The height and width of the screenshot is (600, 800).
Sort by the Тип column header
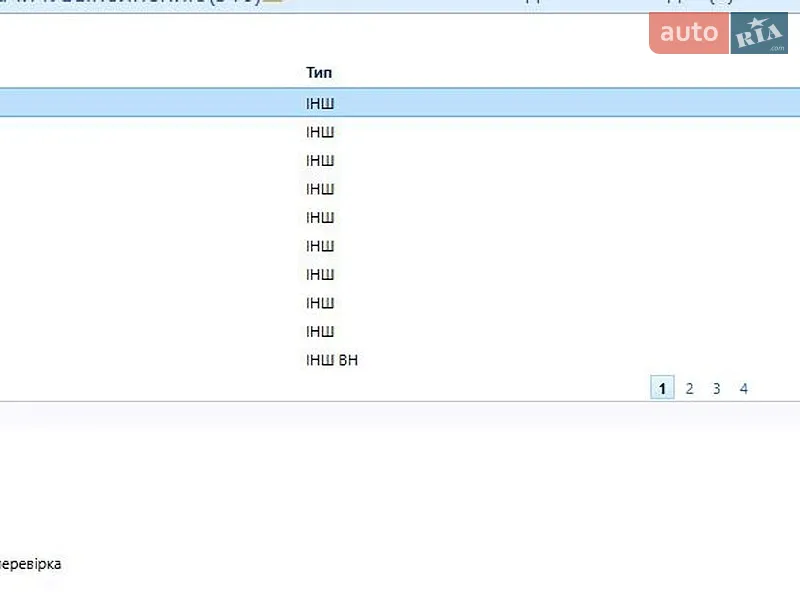click(319, 72)
